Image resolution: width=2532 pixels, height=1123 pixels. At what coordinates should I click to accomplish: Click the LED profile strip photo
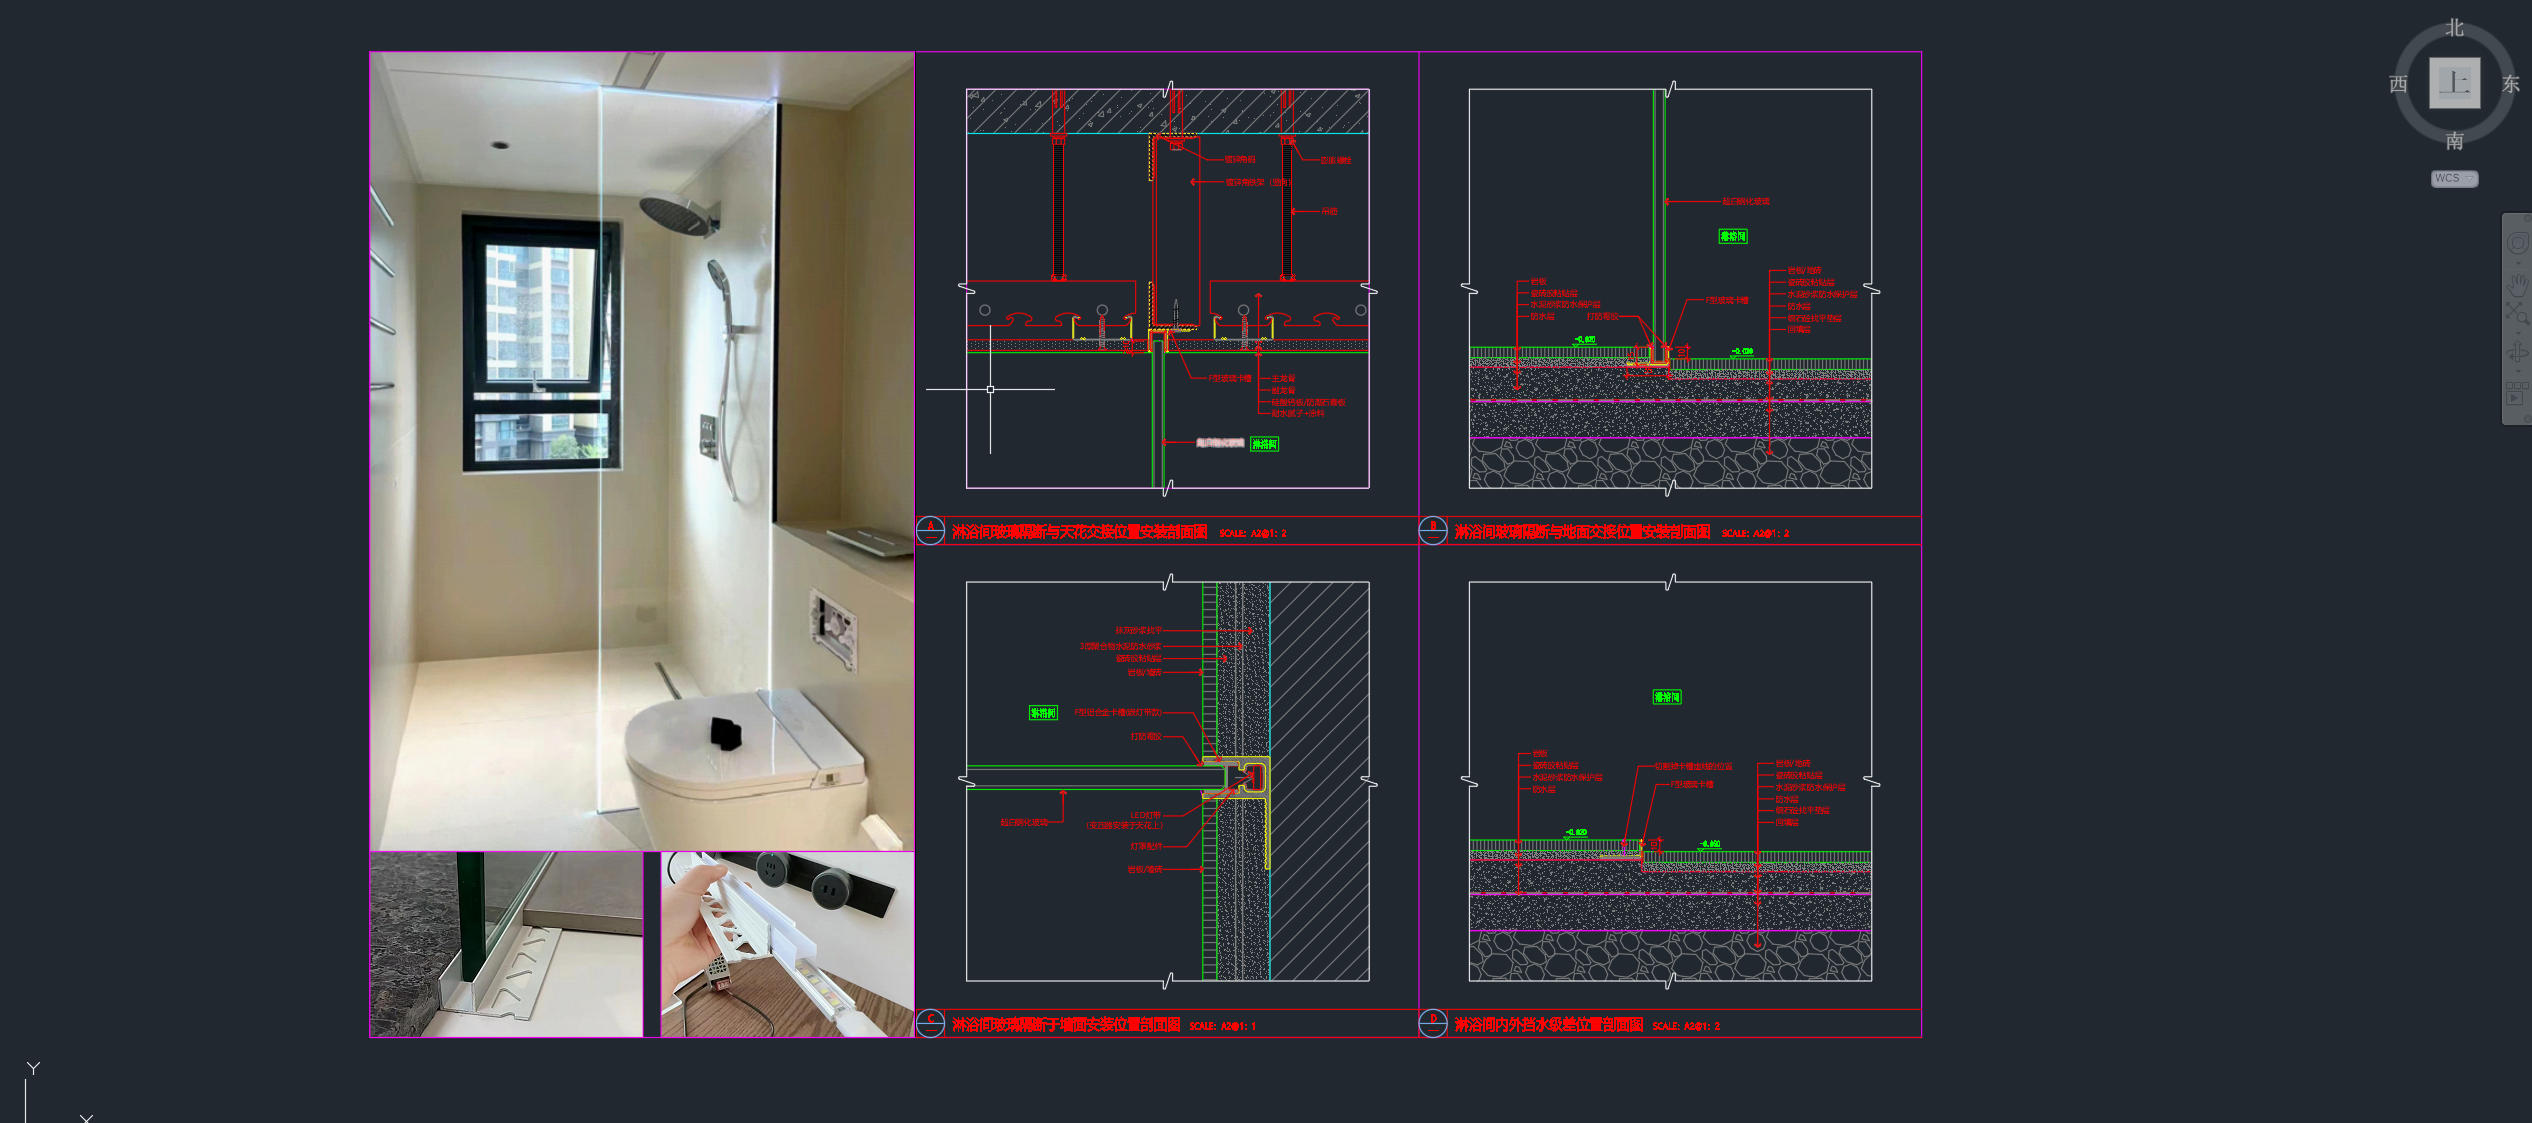coord(787,944)
